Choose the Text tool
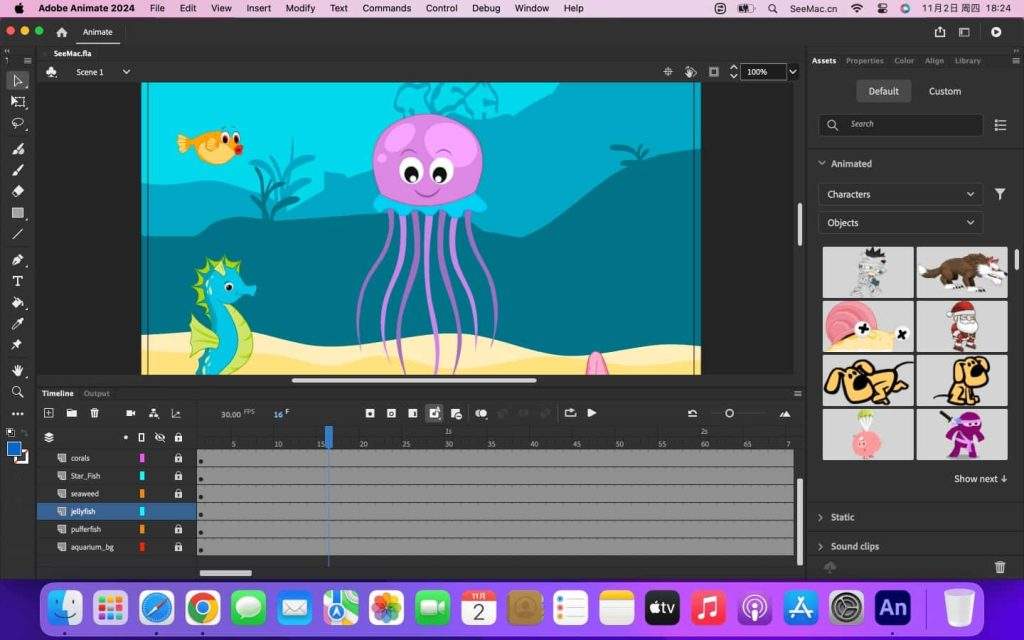Image resolution: width=1024 pixels, height=640 pixels. pos(17,281)
